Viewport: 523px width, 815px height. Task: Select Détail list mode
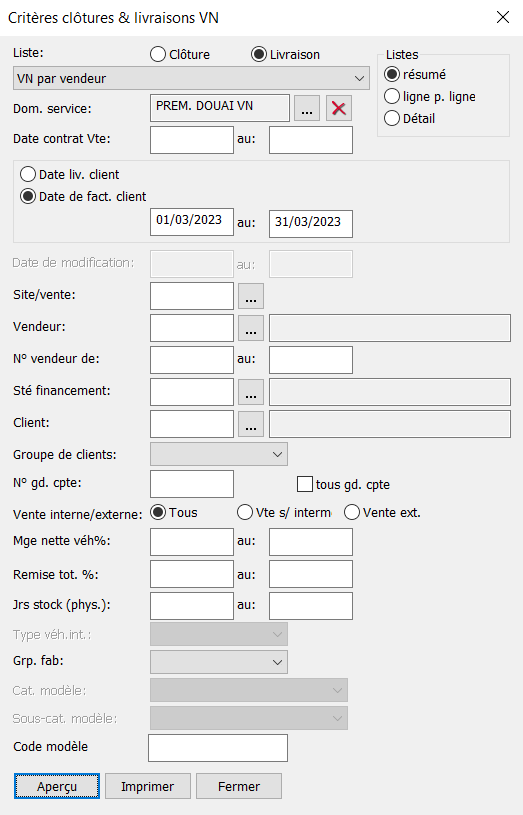pyautogui.click(x=410, y=119)
